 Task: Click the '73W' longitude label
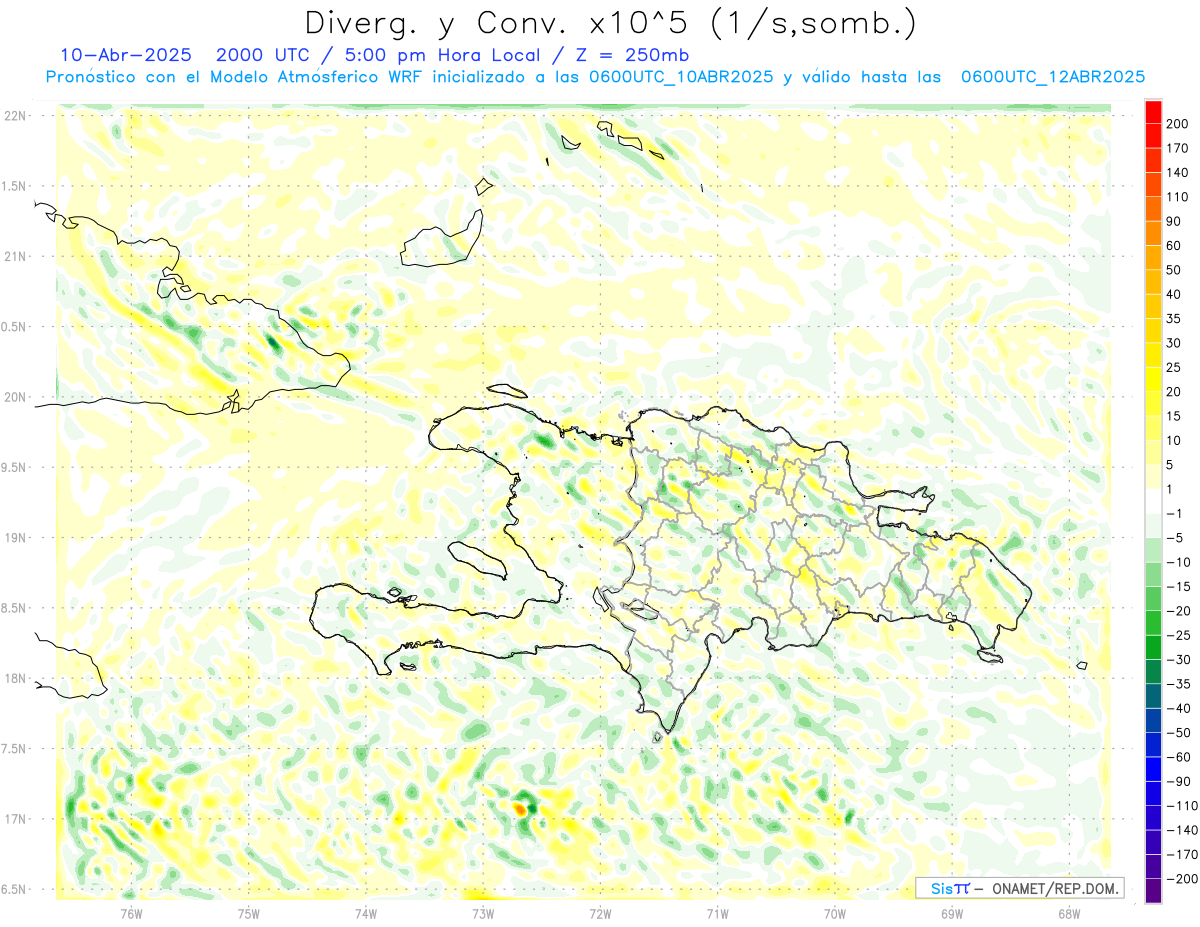pyautogui.click(x=483, y=913)
